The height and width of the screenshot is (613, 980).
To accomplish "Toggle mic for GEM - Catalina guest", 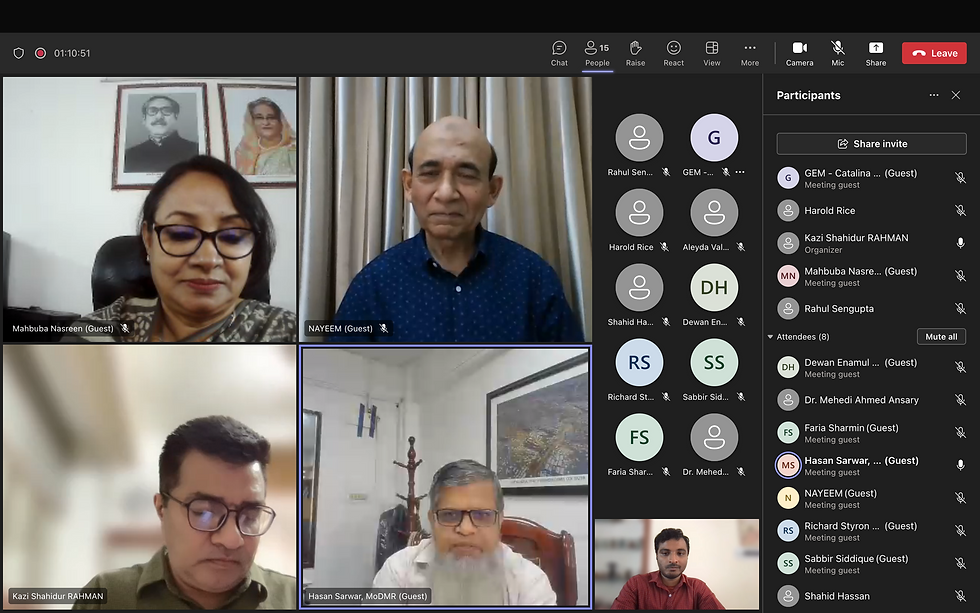I will 960,178.
